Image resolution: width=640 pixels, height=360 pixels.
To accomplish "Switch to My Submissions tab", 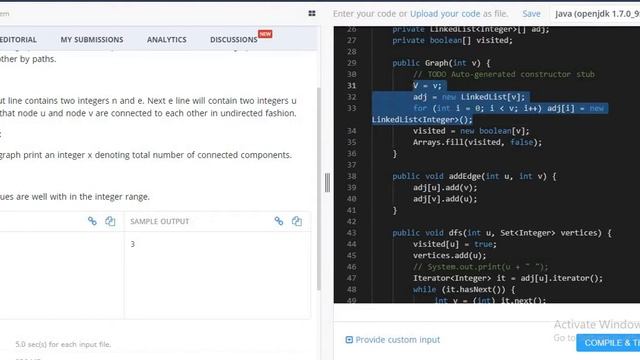I will click(92, 40).
